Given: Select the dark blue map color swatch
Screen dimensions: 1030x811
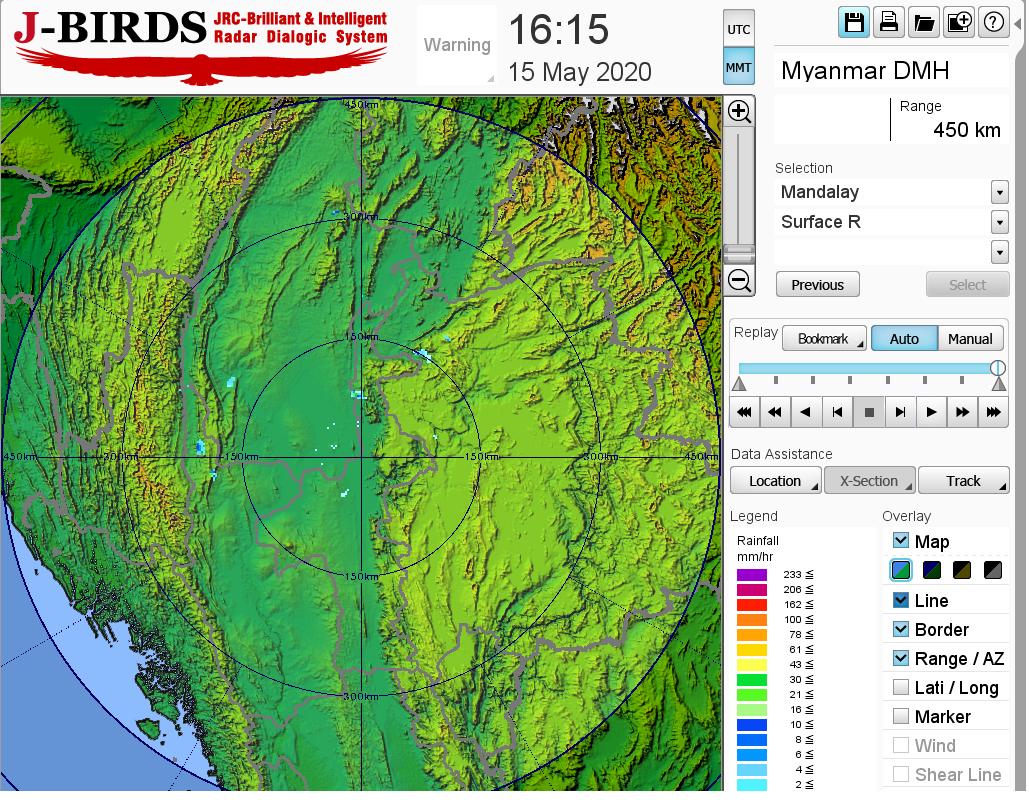Looking at the screenshot, I should 931,571.
